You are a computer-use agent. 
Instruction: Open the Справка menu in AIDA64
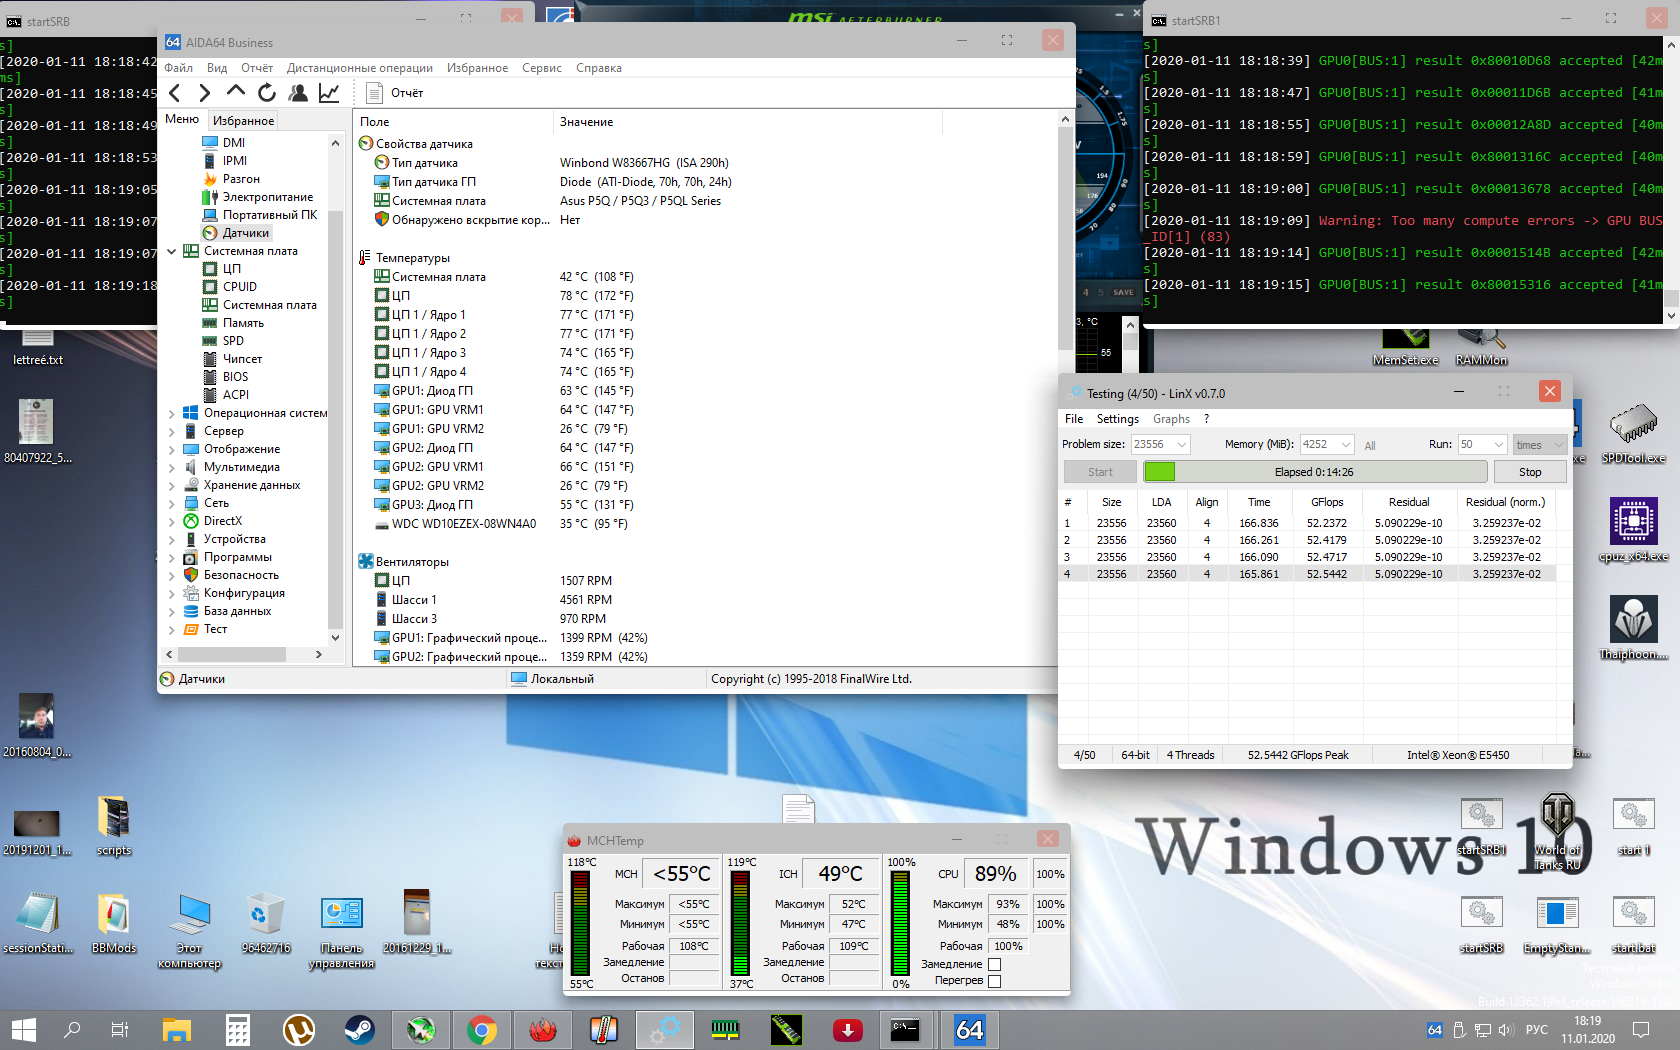(x=599, y=68)
